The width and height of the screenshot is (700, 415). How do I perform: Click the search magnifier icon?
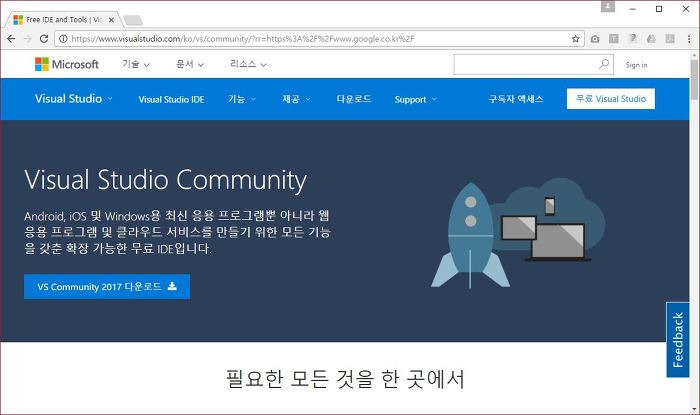point(604,64)
